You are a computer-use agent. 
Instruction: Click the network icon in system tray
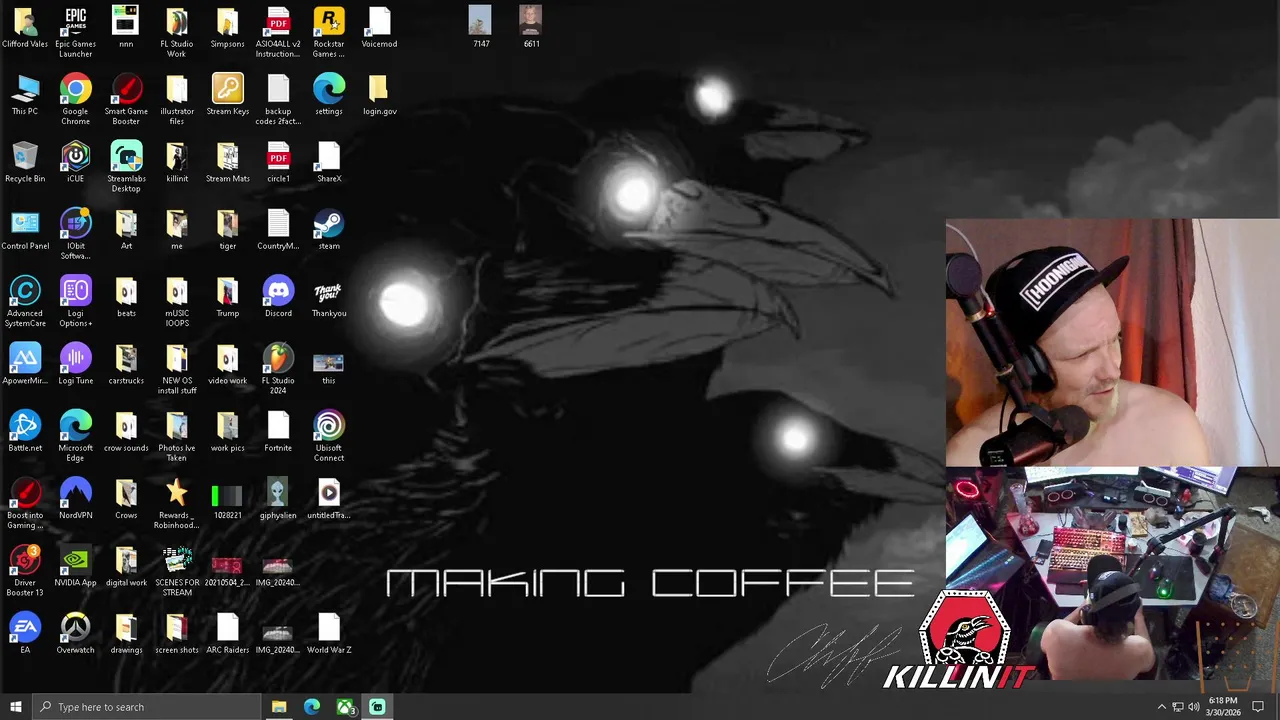tap(1178, 707)
